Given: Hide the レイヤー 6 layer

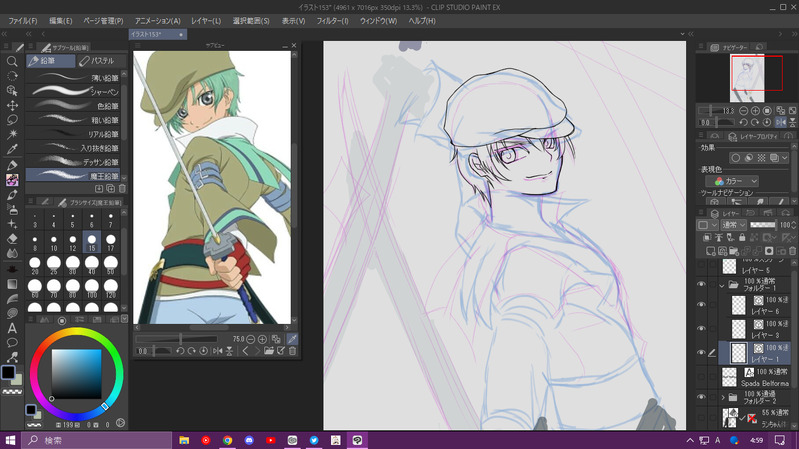Looking at the screenshot, I should [x=701, y=305].
